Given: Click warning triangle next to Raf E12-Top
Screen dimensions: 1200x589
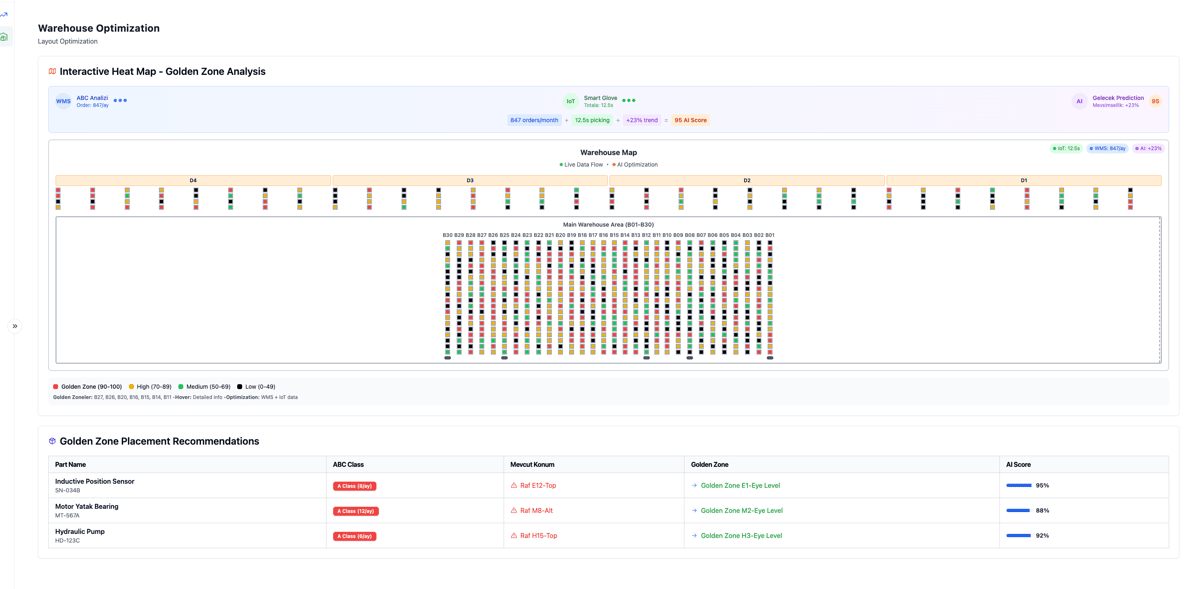Looking at the screenshot, I should [x=514, y=485].
